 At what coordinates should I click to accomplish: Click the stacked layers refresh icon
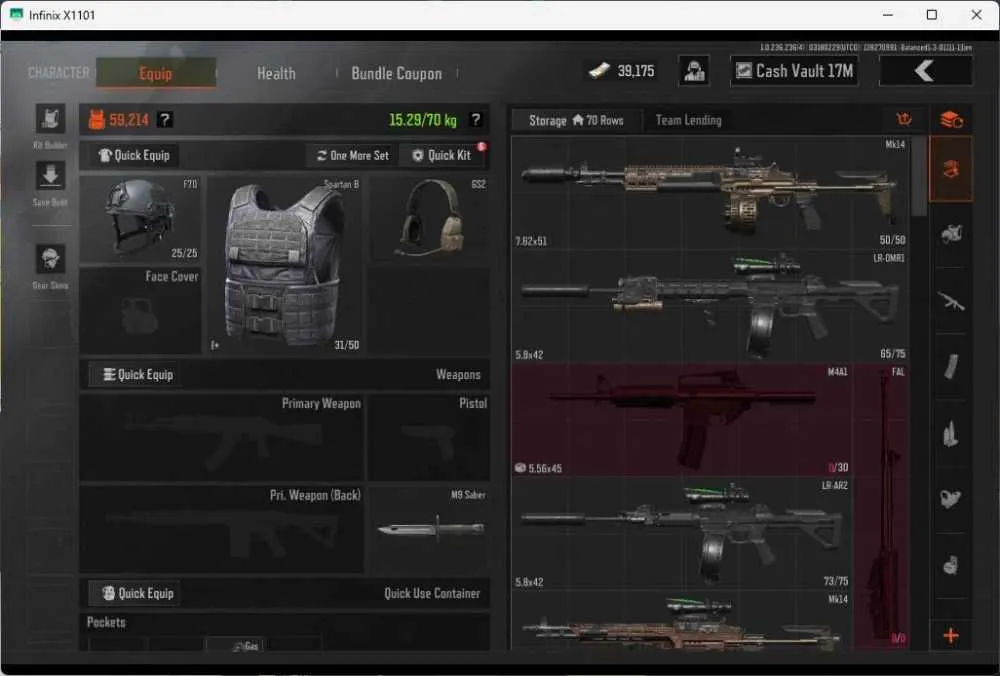coord(951,119)
